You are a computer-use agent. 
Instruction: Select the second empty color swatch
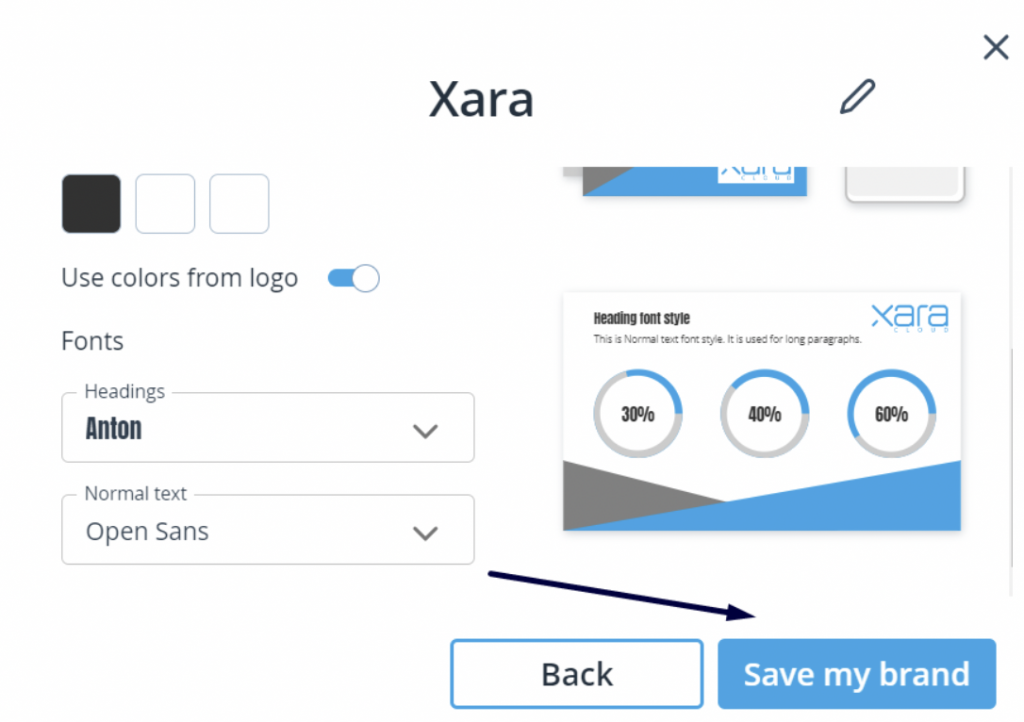165,204
